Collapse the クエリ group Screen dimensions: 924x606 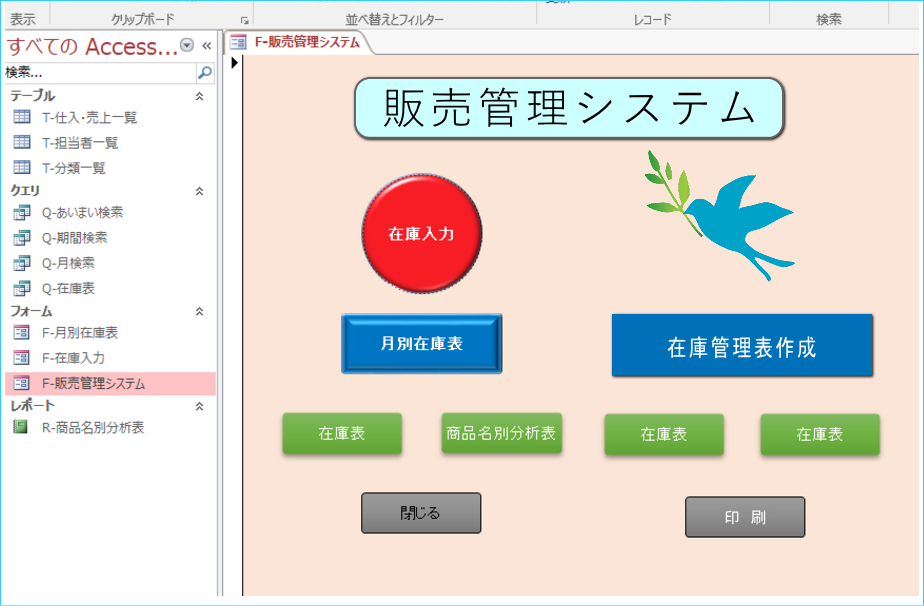[x=199, y=190]
